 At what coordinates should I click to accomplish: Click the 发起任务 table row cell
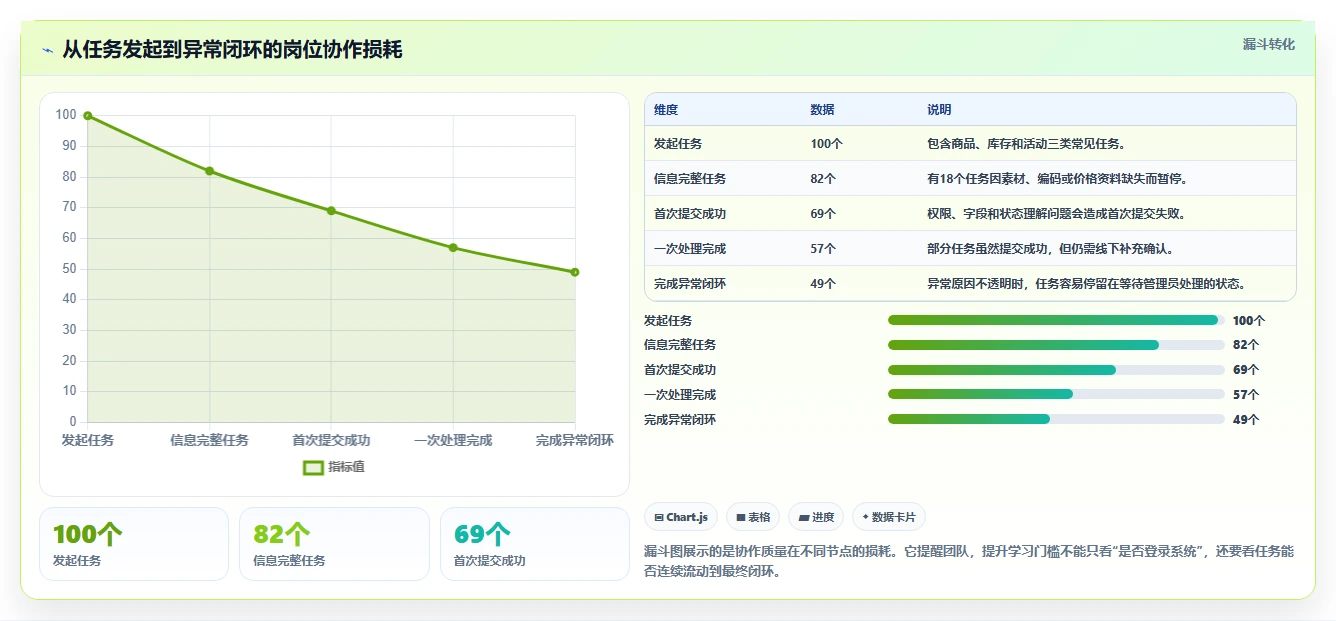pyautogui.click(x=678, y=144)
